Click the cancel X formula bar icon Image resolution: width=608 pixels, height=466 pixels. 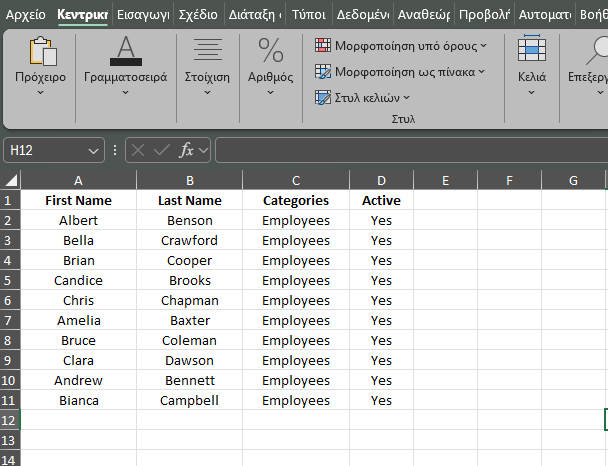pos(138,150)
